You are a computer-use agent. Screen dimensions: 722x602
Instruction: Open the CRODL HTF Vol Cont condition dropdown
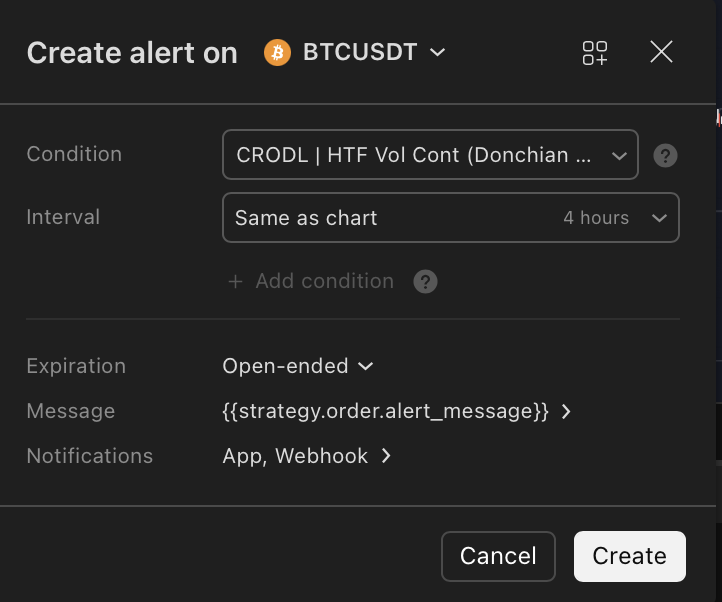[x=430, y=155]
